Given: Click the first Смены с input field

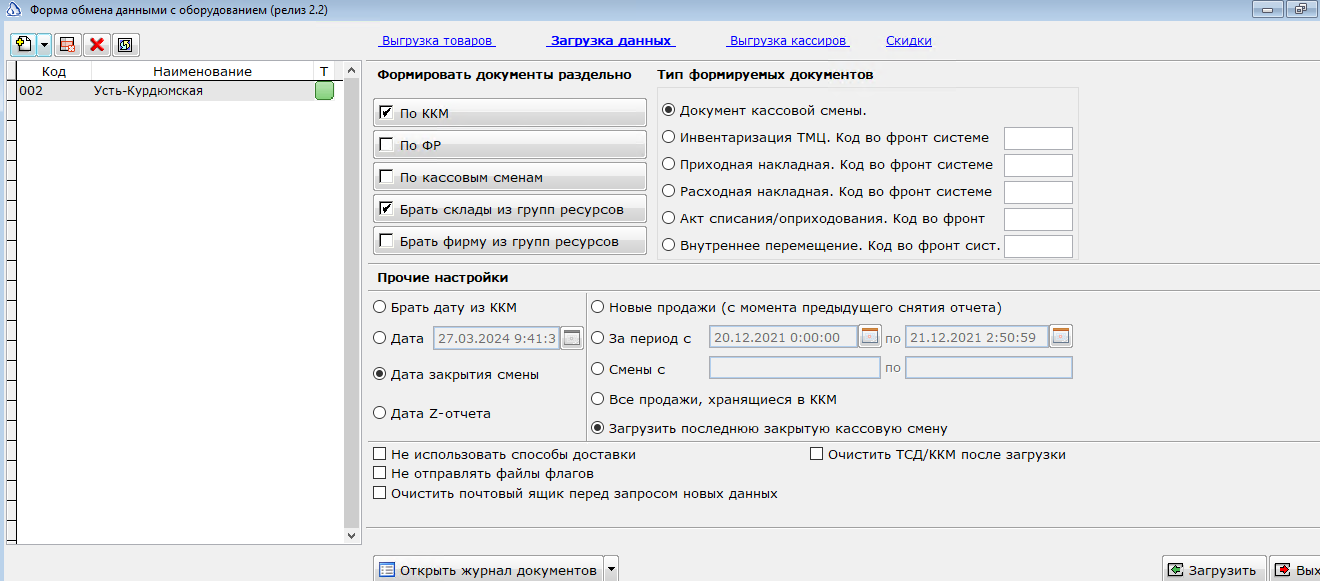Looking at the screenshot, I should pos(795,368).
